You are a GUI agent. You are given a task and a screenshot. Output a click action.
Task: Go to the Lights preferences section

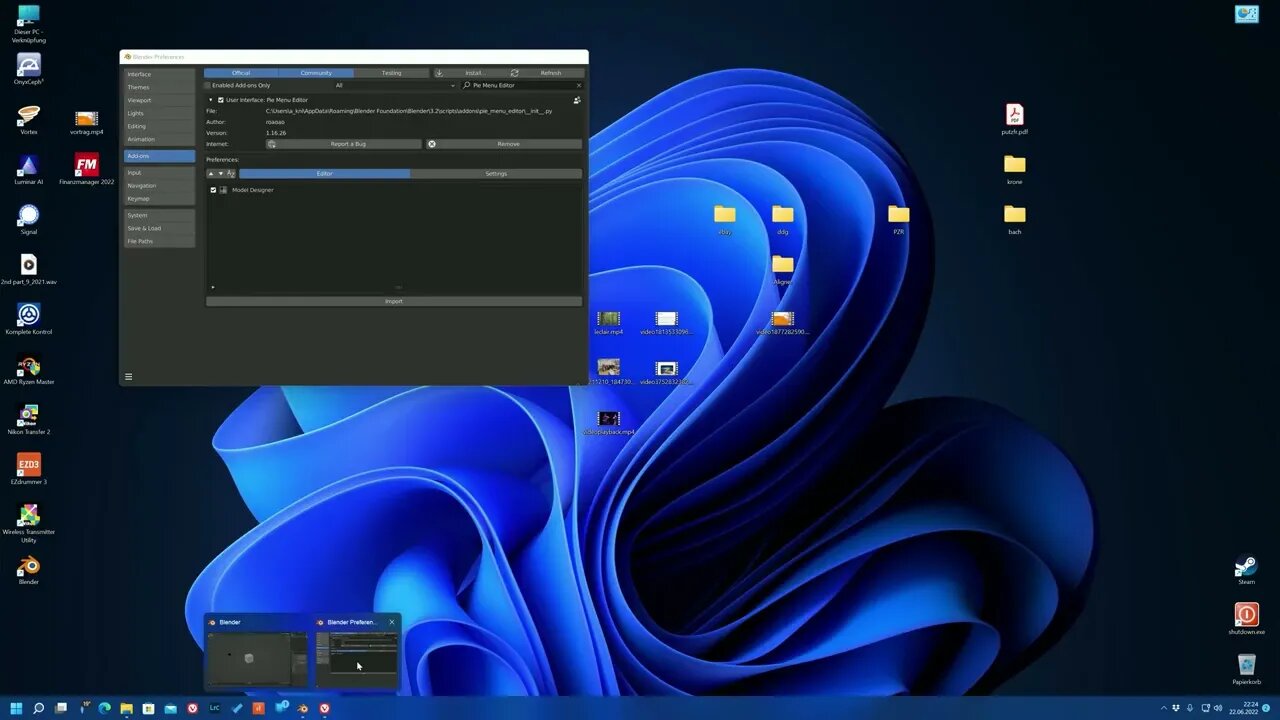click(x=159, y=113)
